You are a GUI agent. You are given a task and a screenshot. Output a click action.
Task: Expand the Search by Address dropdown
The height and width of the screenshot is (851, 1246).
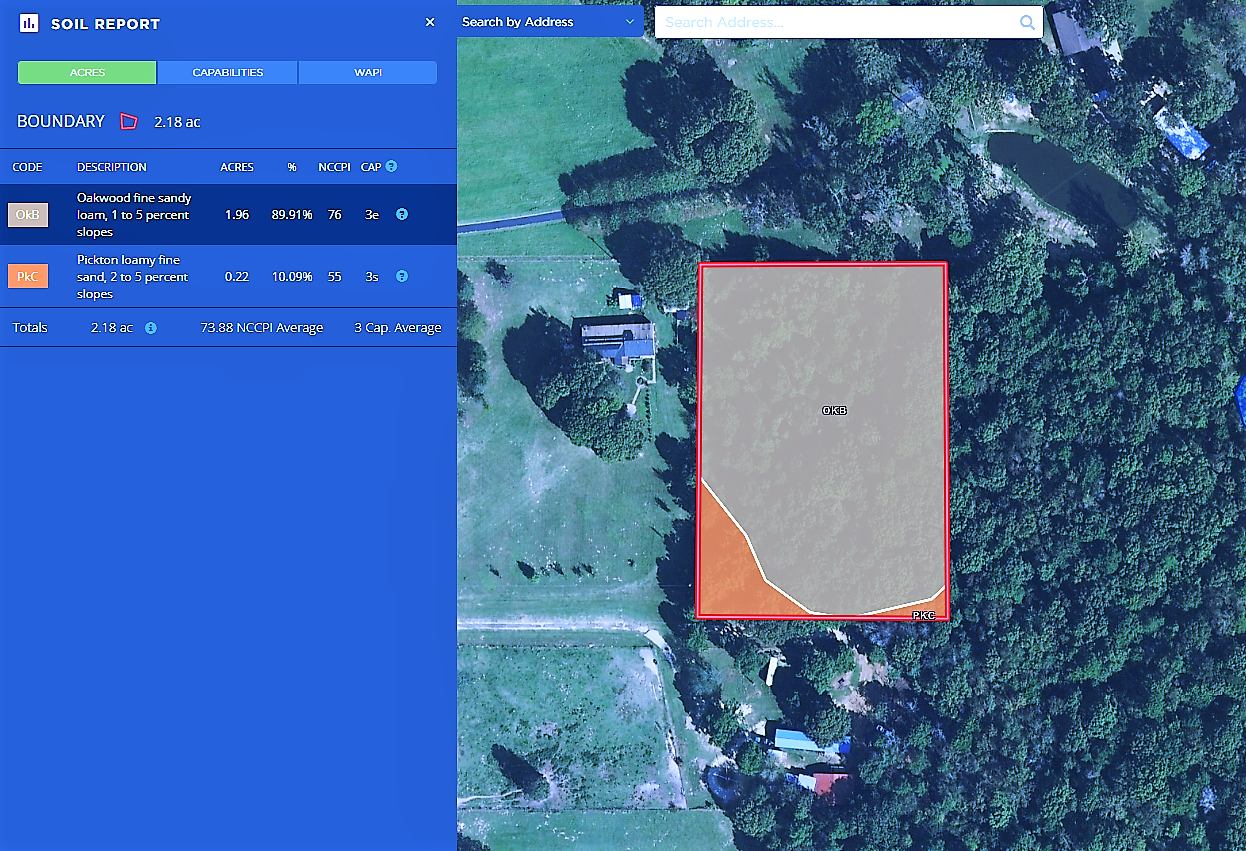[x=548, y=22]
